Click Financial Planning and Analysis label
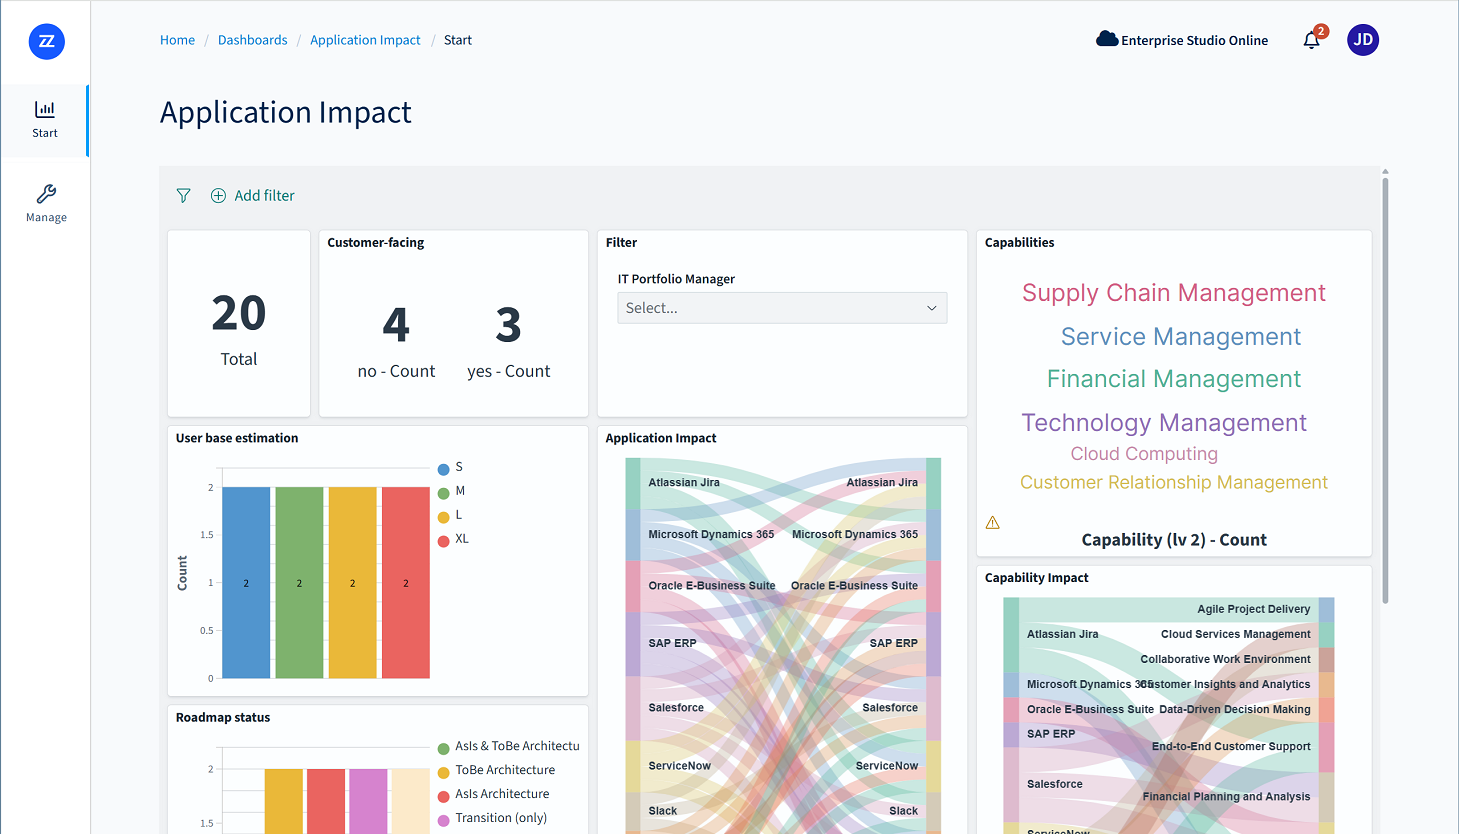The width and height of the screenshot is (1459, 834). (x=1226, y=797)
